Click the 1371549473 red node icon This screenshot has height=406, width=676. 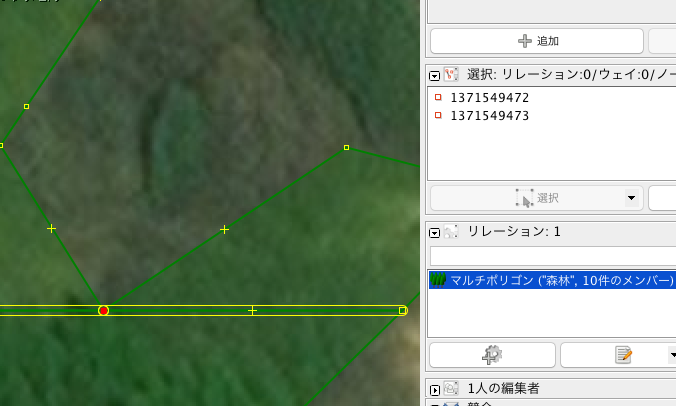tap(438, 116)
